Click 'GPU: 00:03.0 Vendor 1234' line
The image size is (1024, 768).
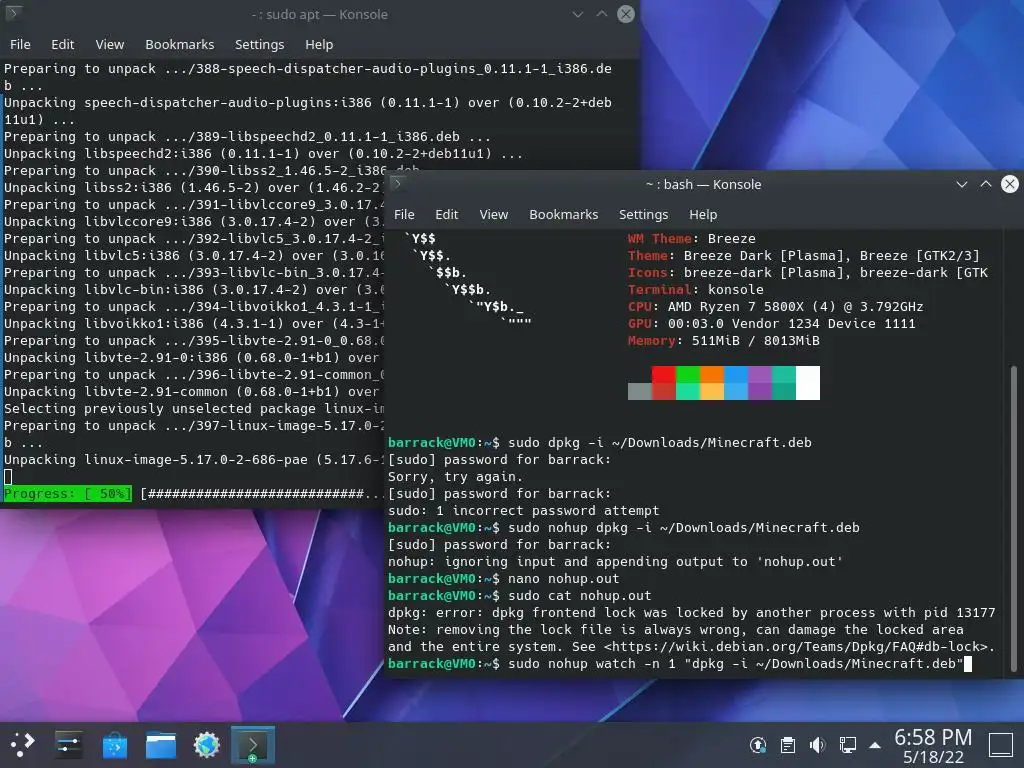(772, 323)
